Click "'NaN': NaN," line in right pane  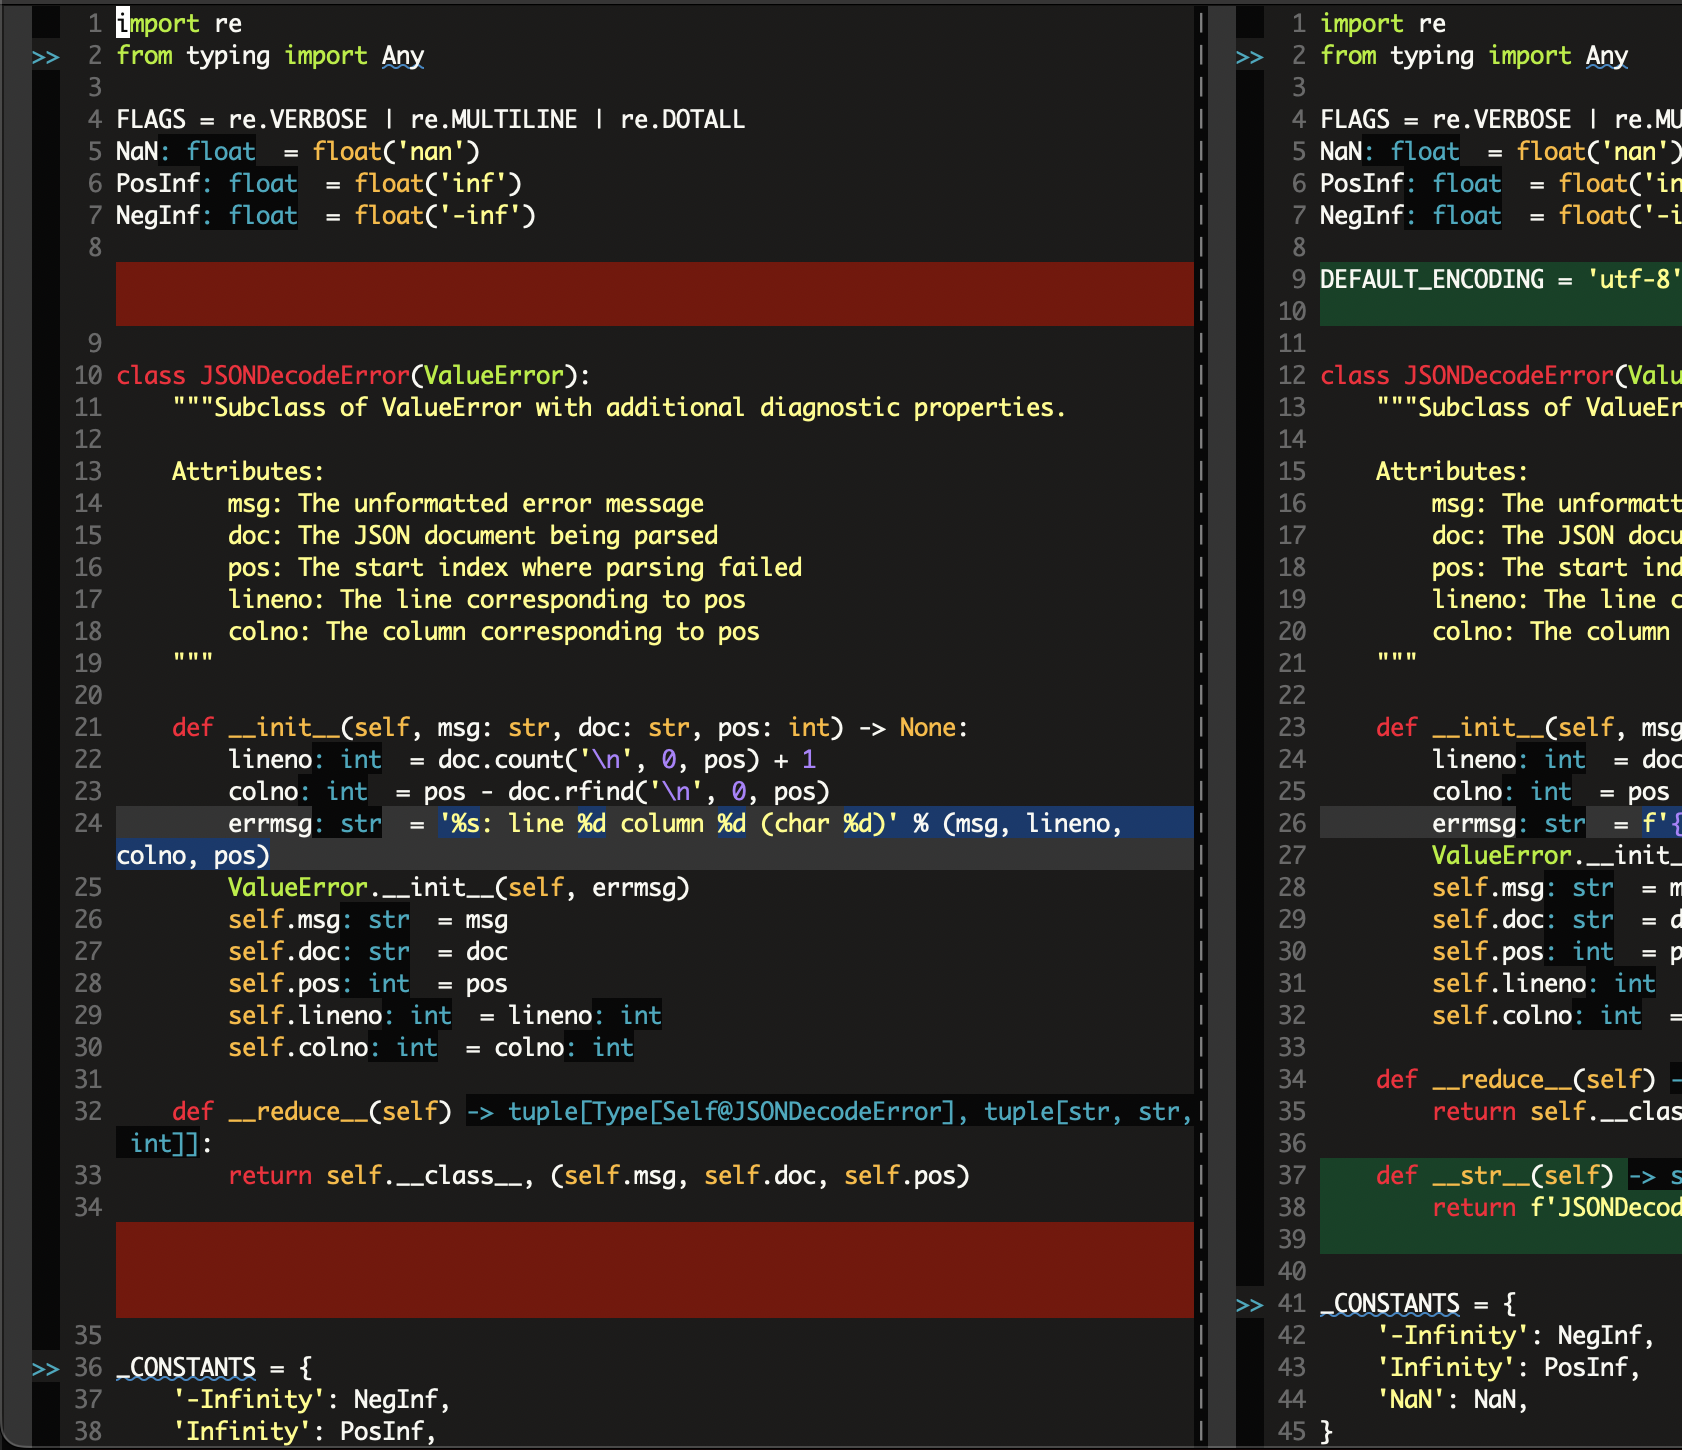pyautogui.click(x=1453, y=1400)
